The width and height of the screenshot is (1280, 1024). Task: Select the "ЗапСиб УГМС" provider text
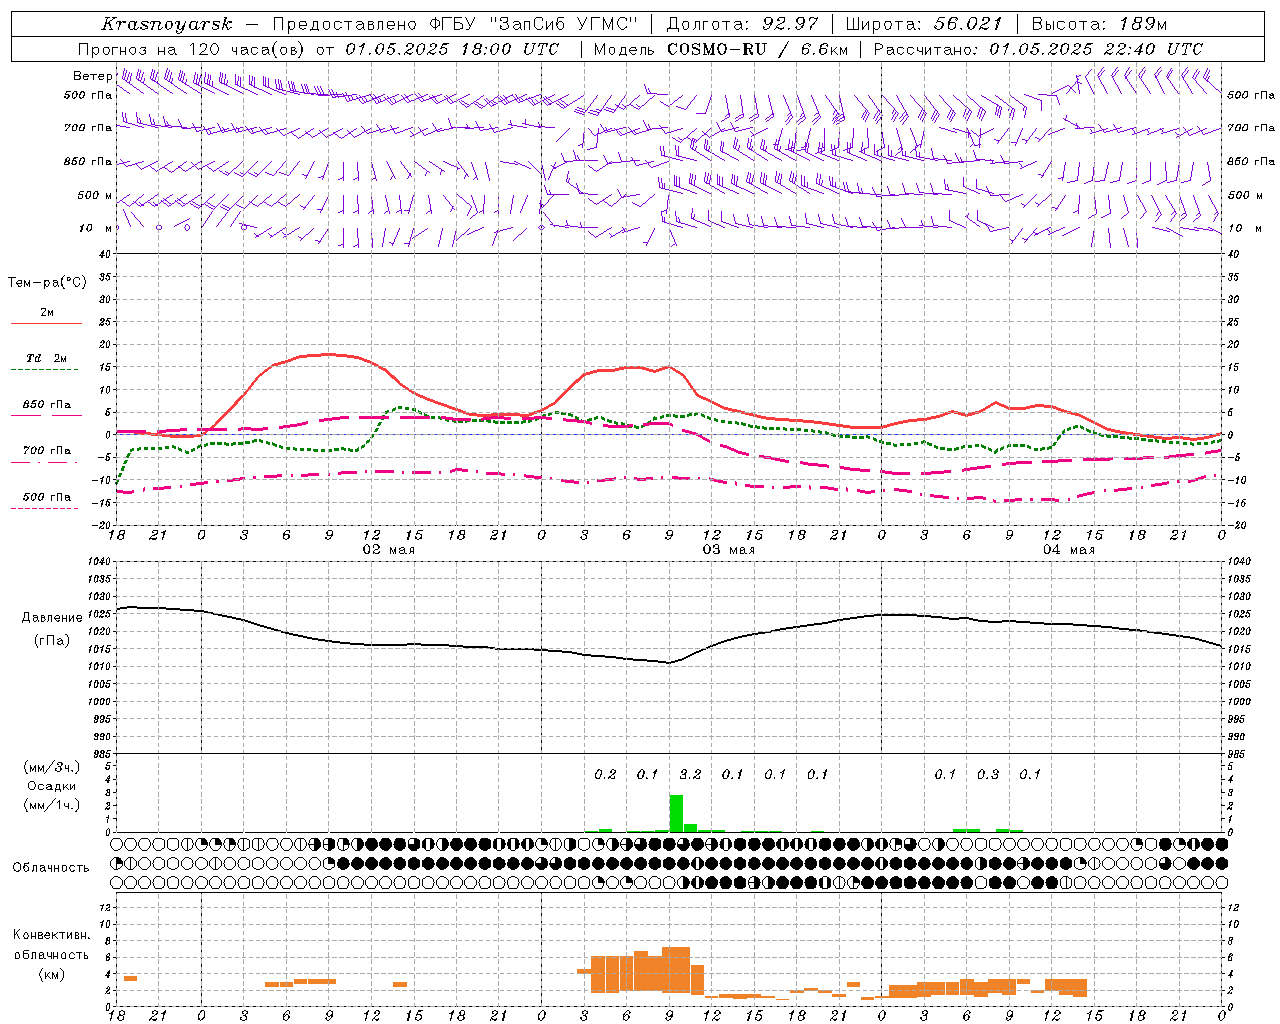click(x=562, y=24)
